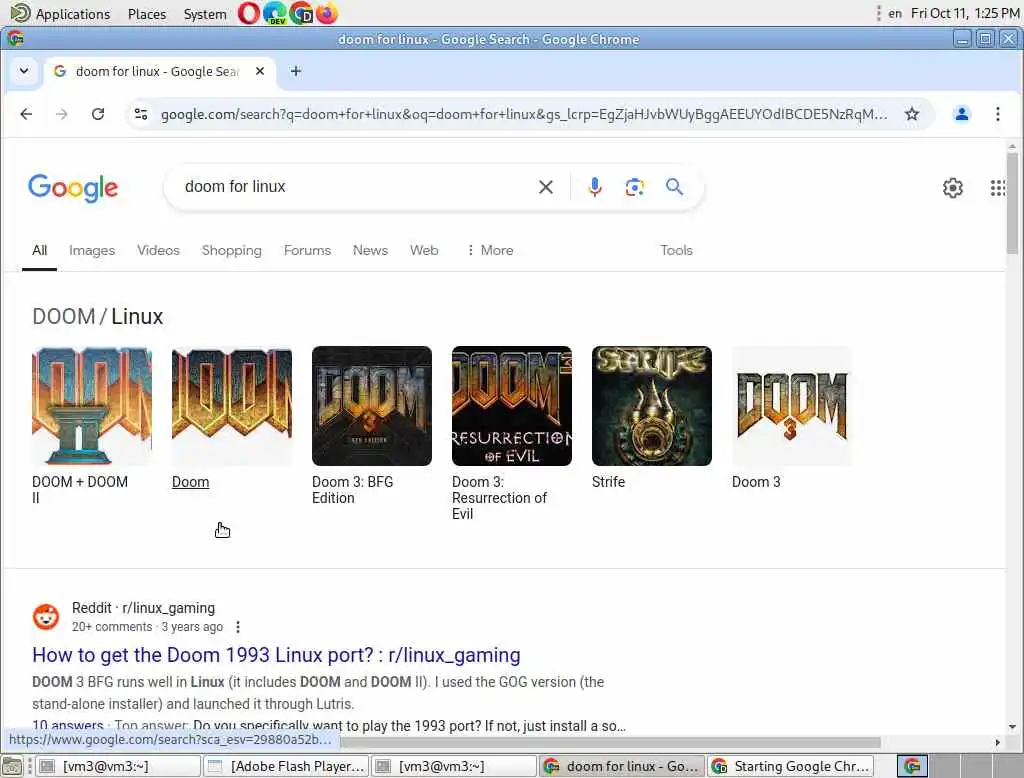This screenshot has width=1024, height=778.
Task: Open the Doom 3: BFG Edition thumbnail
Action: (372, 406)
